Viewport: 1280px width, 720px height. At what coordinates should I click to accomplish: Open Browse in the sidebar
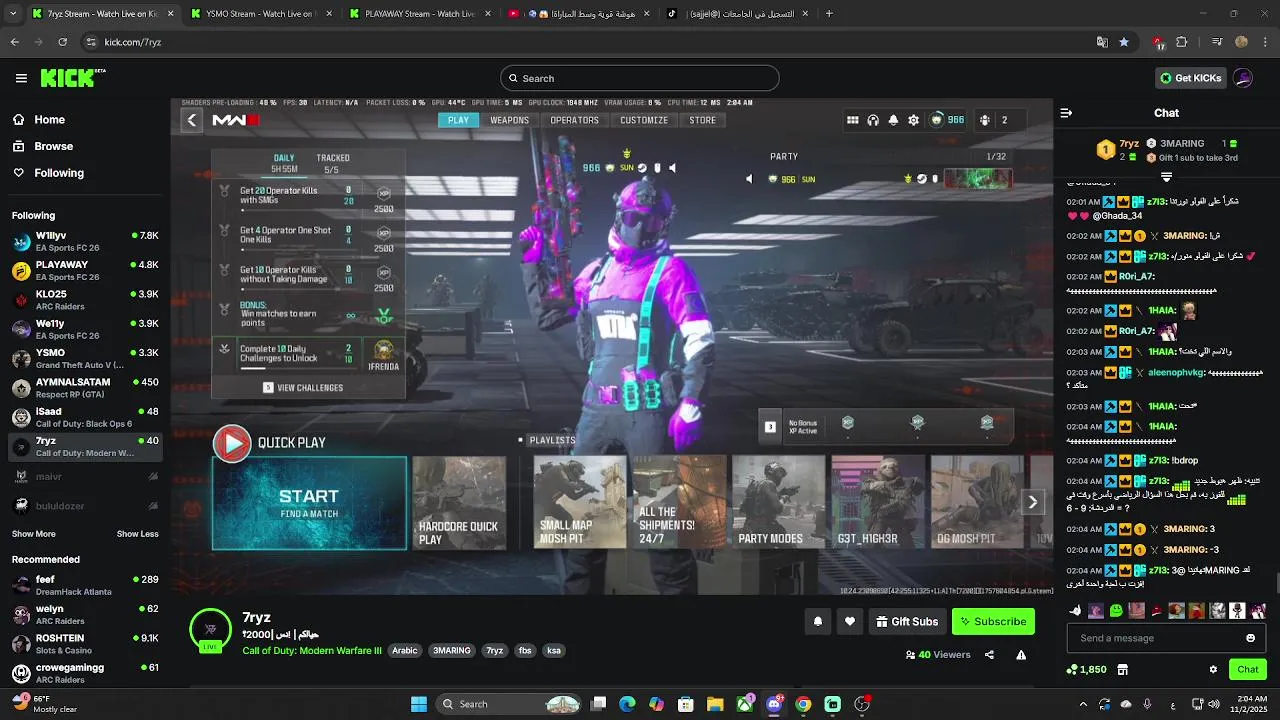pos(53,146)
